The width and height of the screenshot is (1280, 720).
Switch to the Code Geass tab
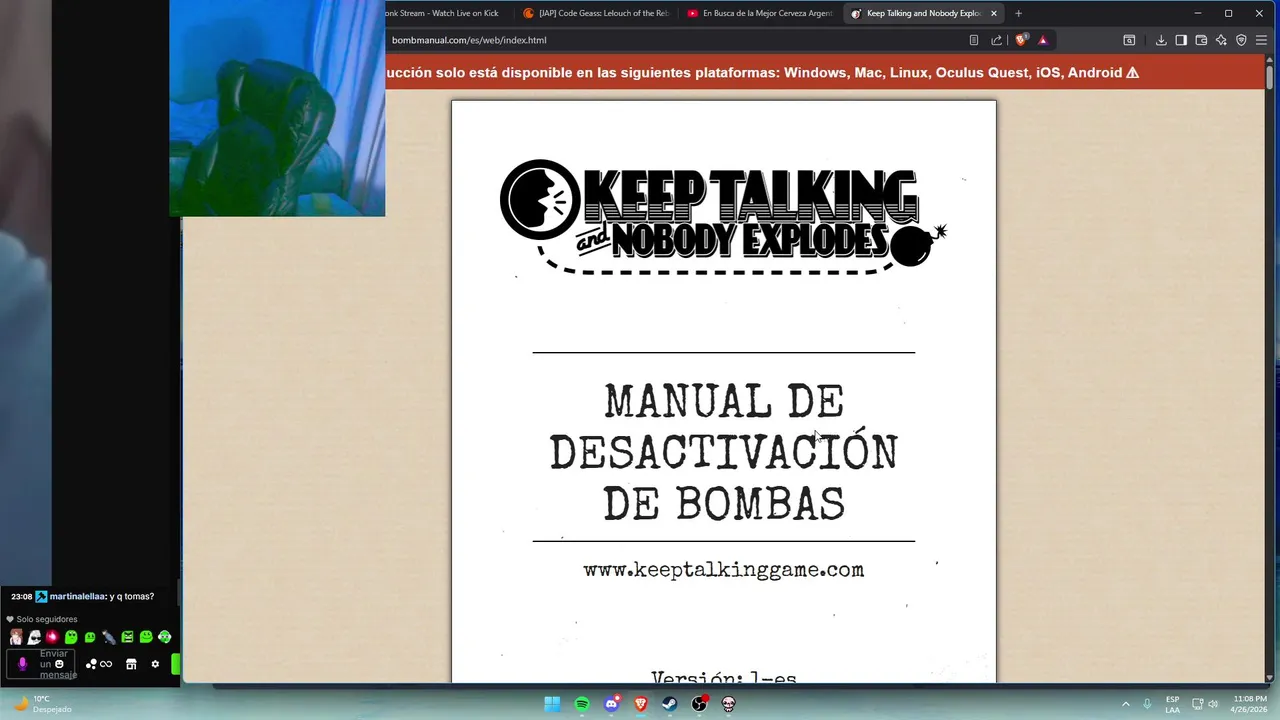596,13
